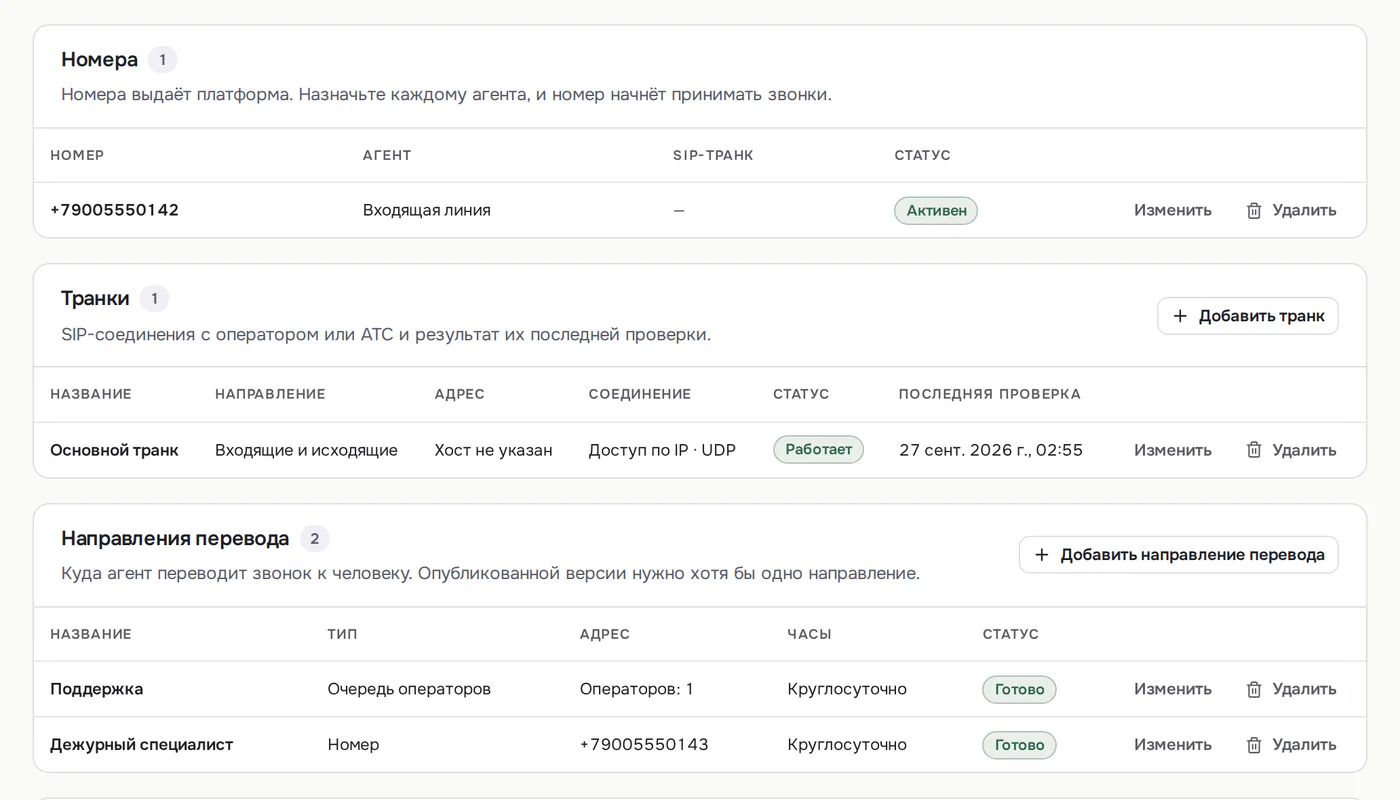This screenshot has height=800, width=1400.
Task: Click Номер type cell
Action: point(353,745)
